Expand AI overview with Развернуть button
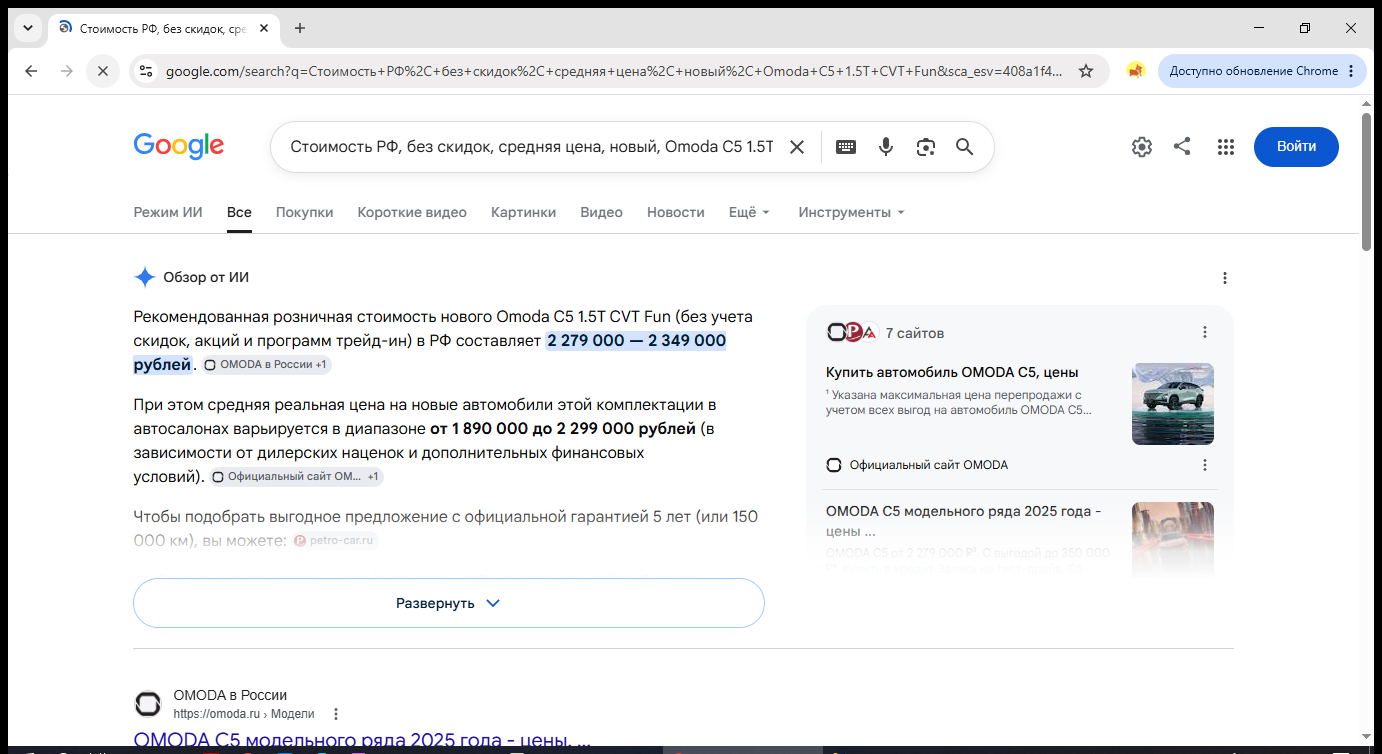 pyautogui.click(x=449, y=603)
